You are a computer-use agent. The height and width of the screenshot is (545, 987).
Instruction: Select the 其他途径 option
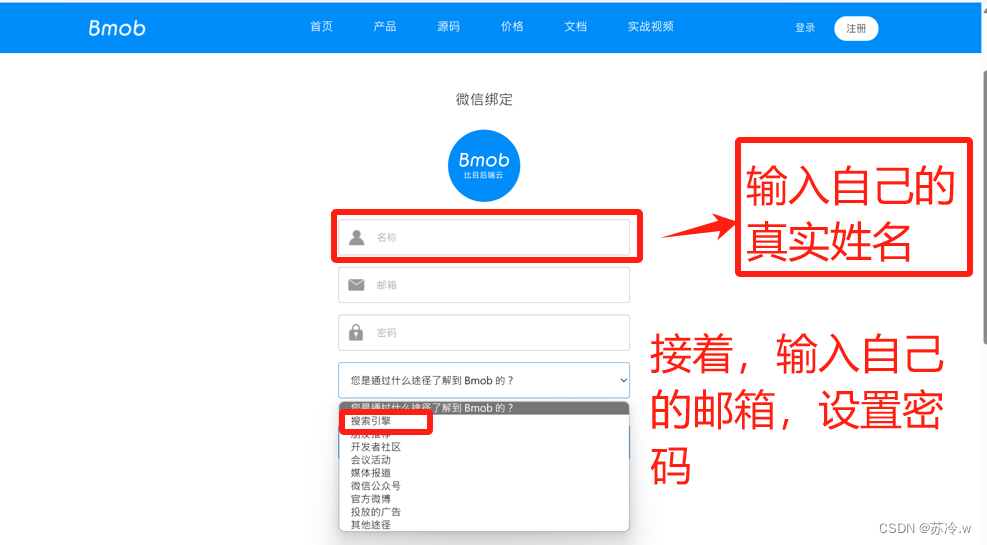pyautogui.click(x=484, y=524)
